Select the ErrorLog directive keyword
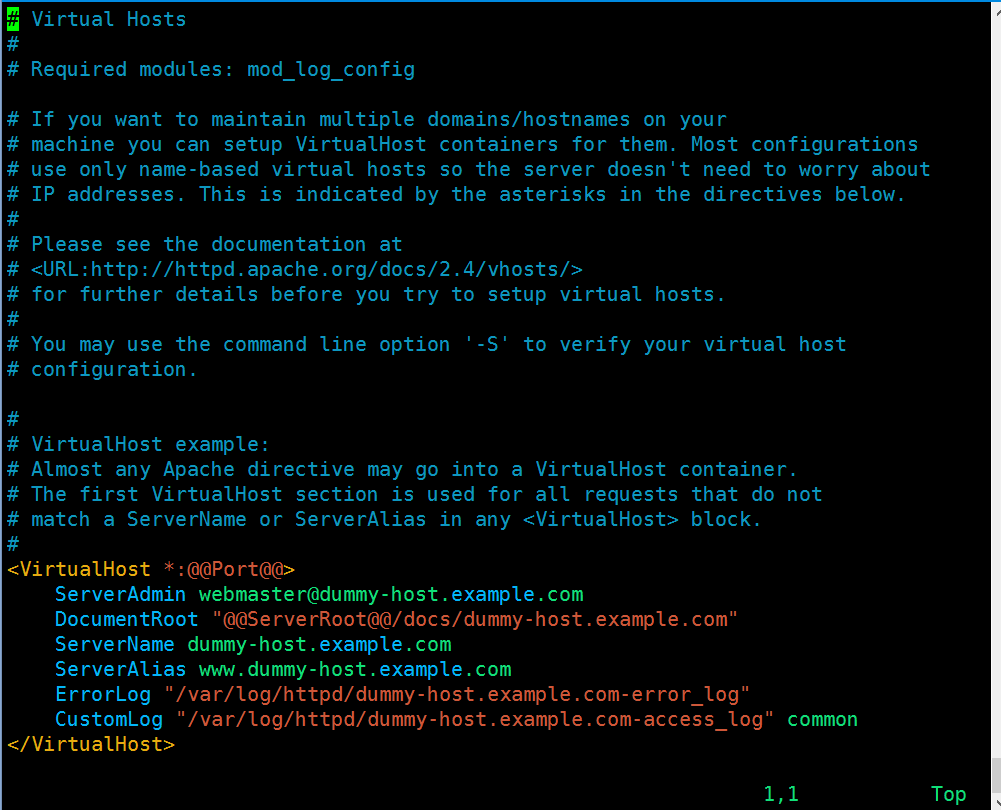 click(x=103, y=694)
